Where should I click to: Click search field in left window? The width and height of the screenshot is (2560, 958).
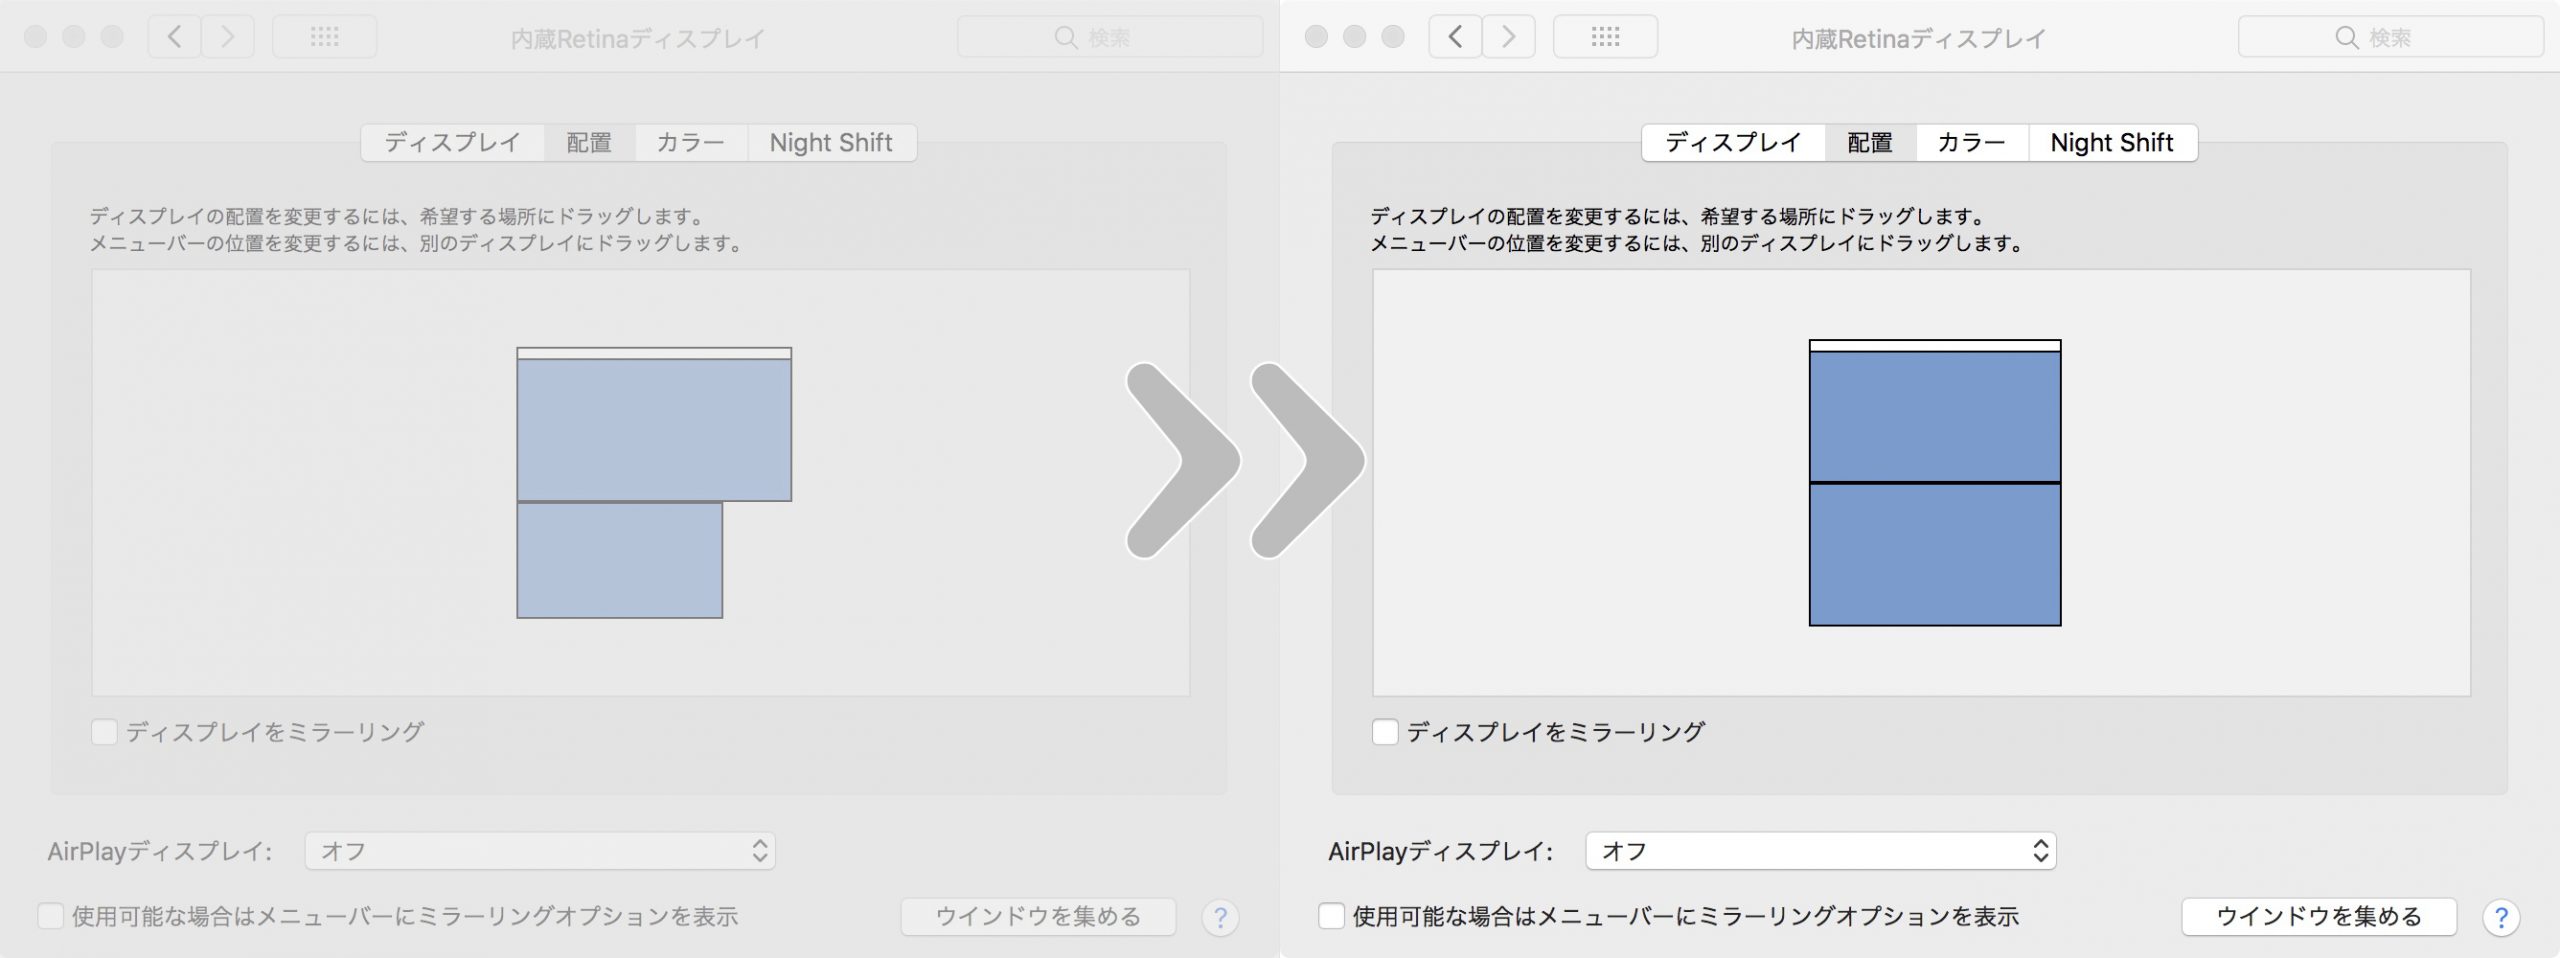[x=1109, y=37]
